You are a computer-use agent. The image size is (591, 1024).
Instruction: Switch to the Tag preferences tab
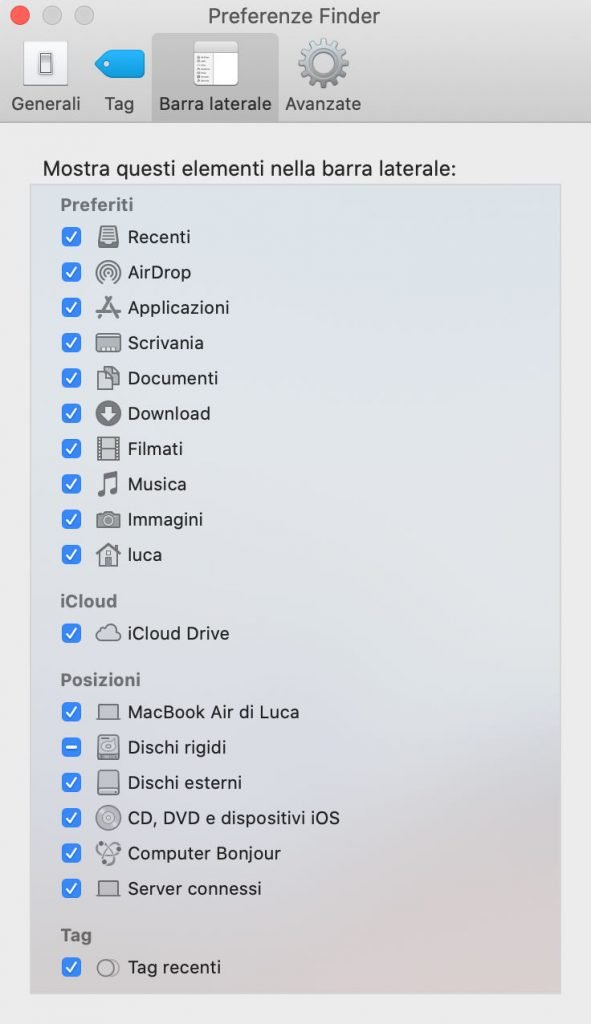pos(120,77)
